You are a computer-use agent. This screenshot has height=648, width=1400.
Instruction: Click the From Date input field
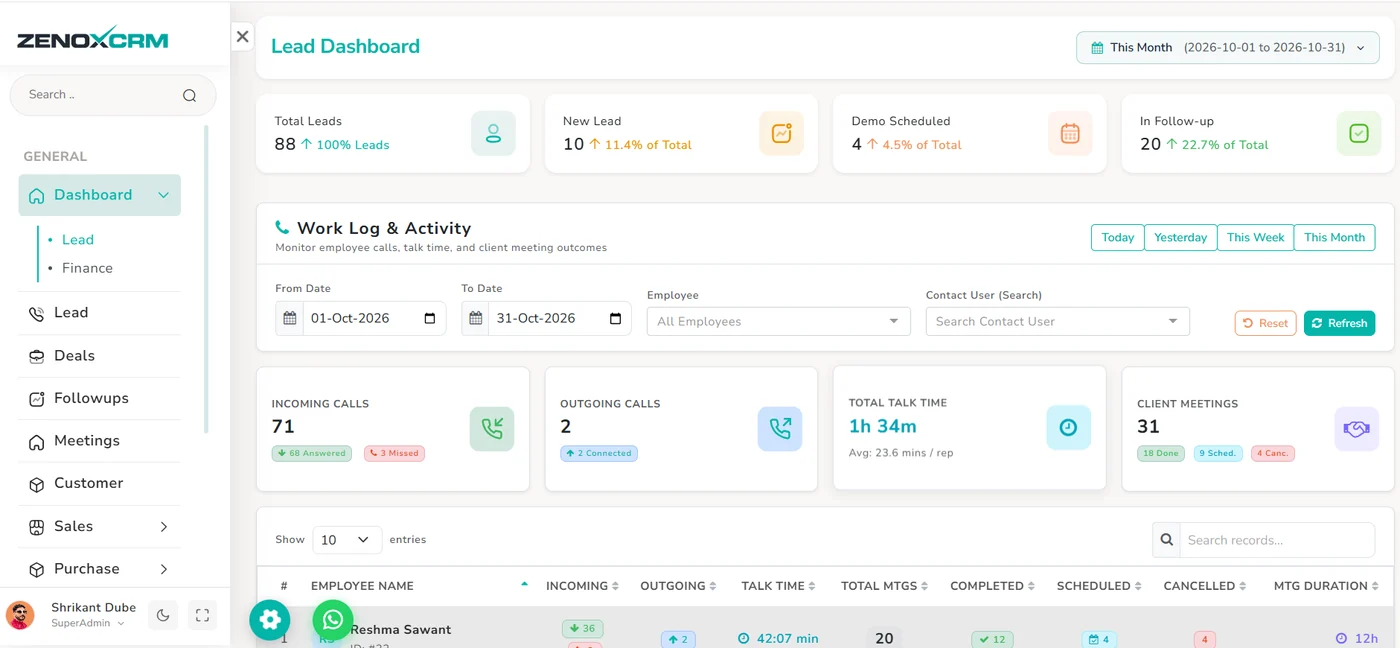click(374, 318)
